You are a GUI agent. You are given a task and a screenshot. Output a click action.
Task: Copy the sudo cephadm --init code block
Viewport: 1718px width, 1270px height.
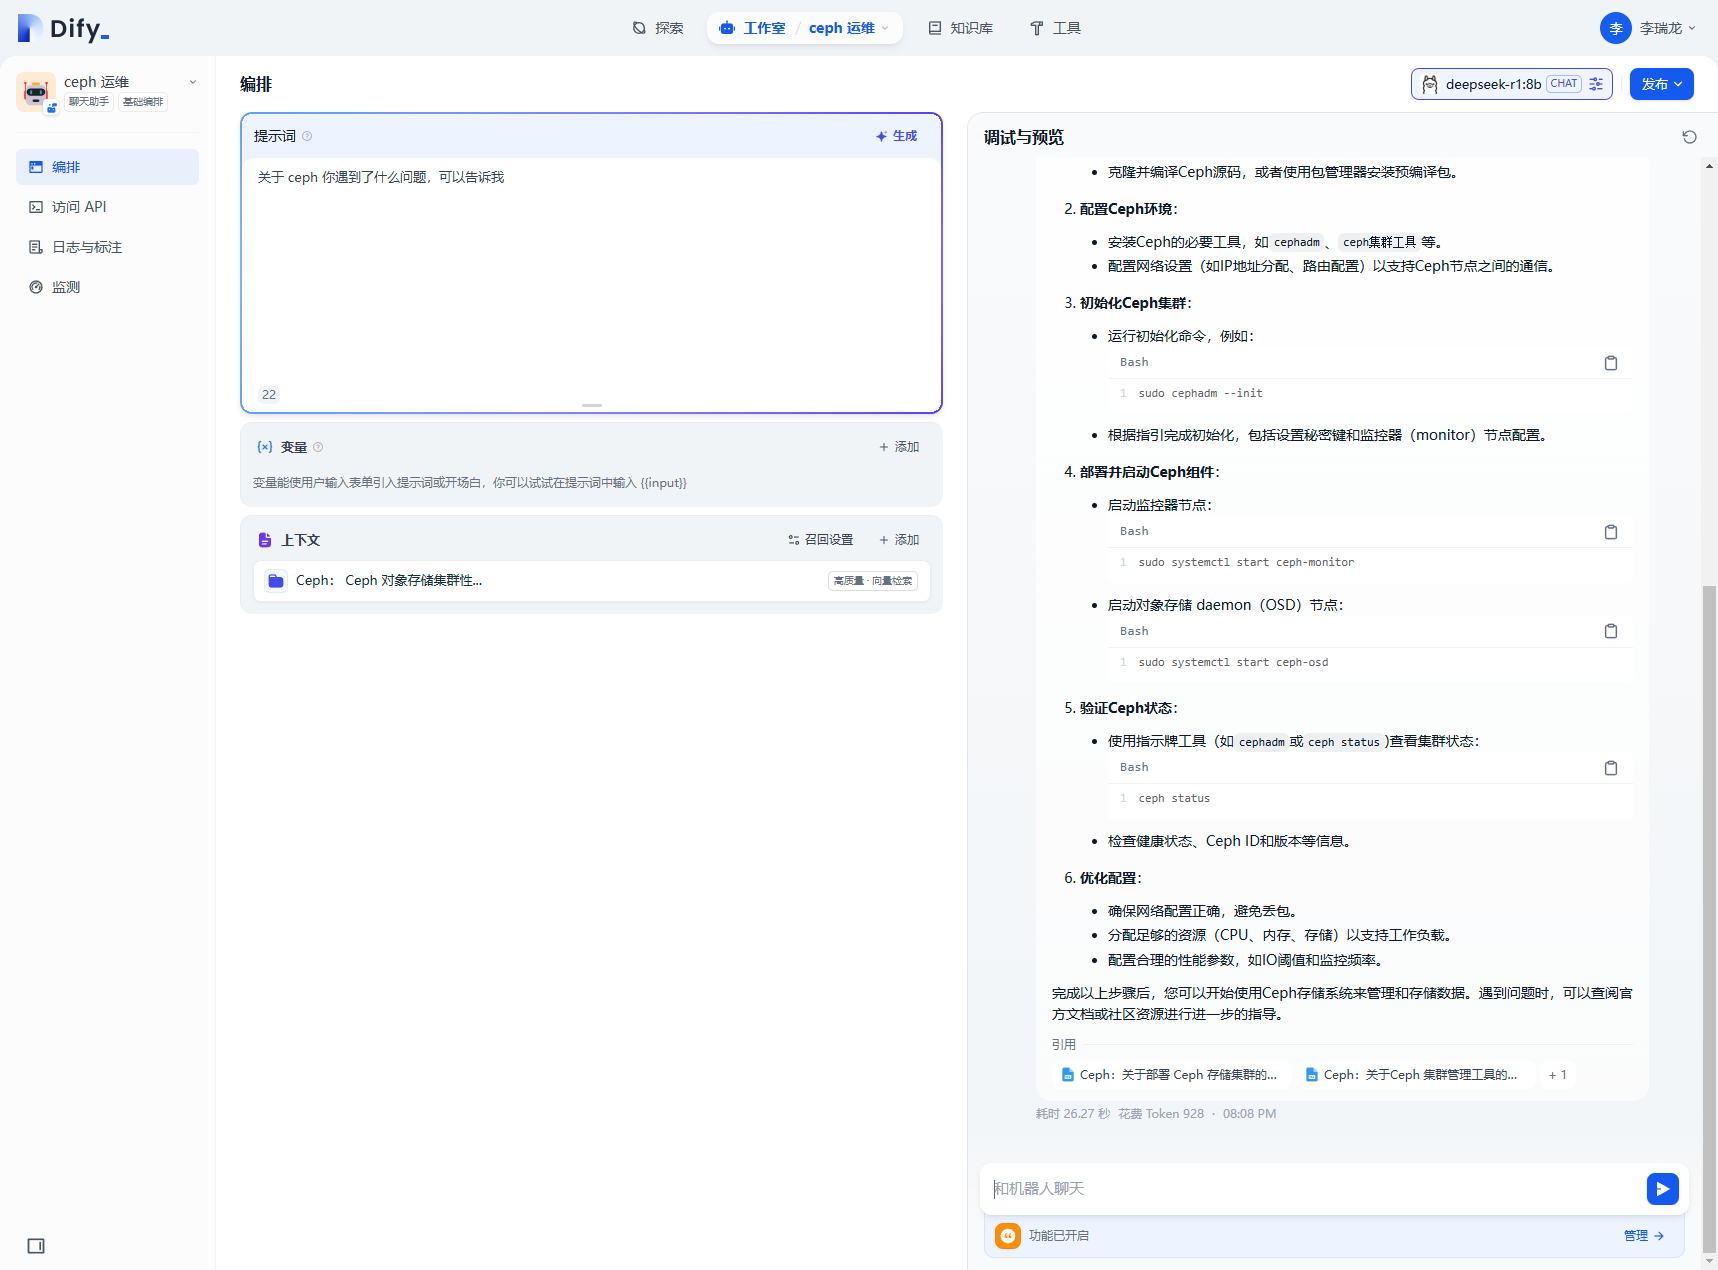click(x=1611, y=363)
